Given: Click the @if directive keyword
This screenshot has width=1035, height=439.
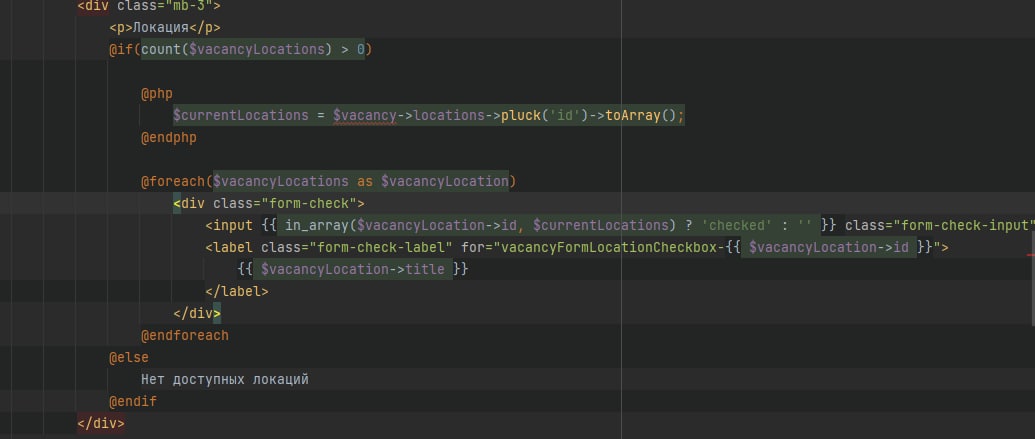Looking at the screenshot, I should tap(121, 50).
